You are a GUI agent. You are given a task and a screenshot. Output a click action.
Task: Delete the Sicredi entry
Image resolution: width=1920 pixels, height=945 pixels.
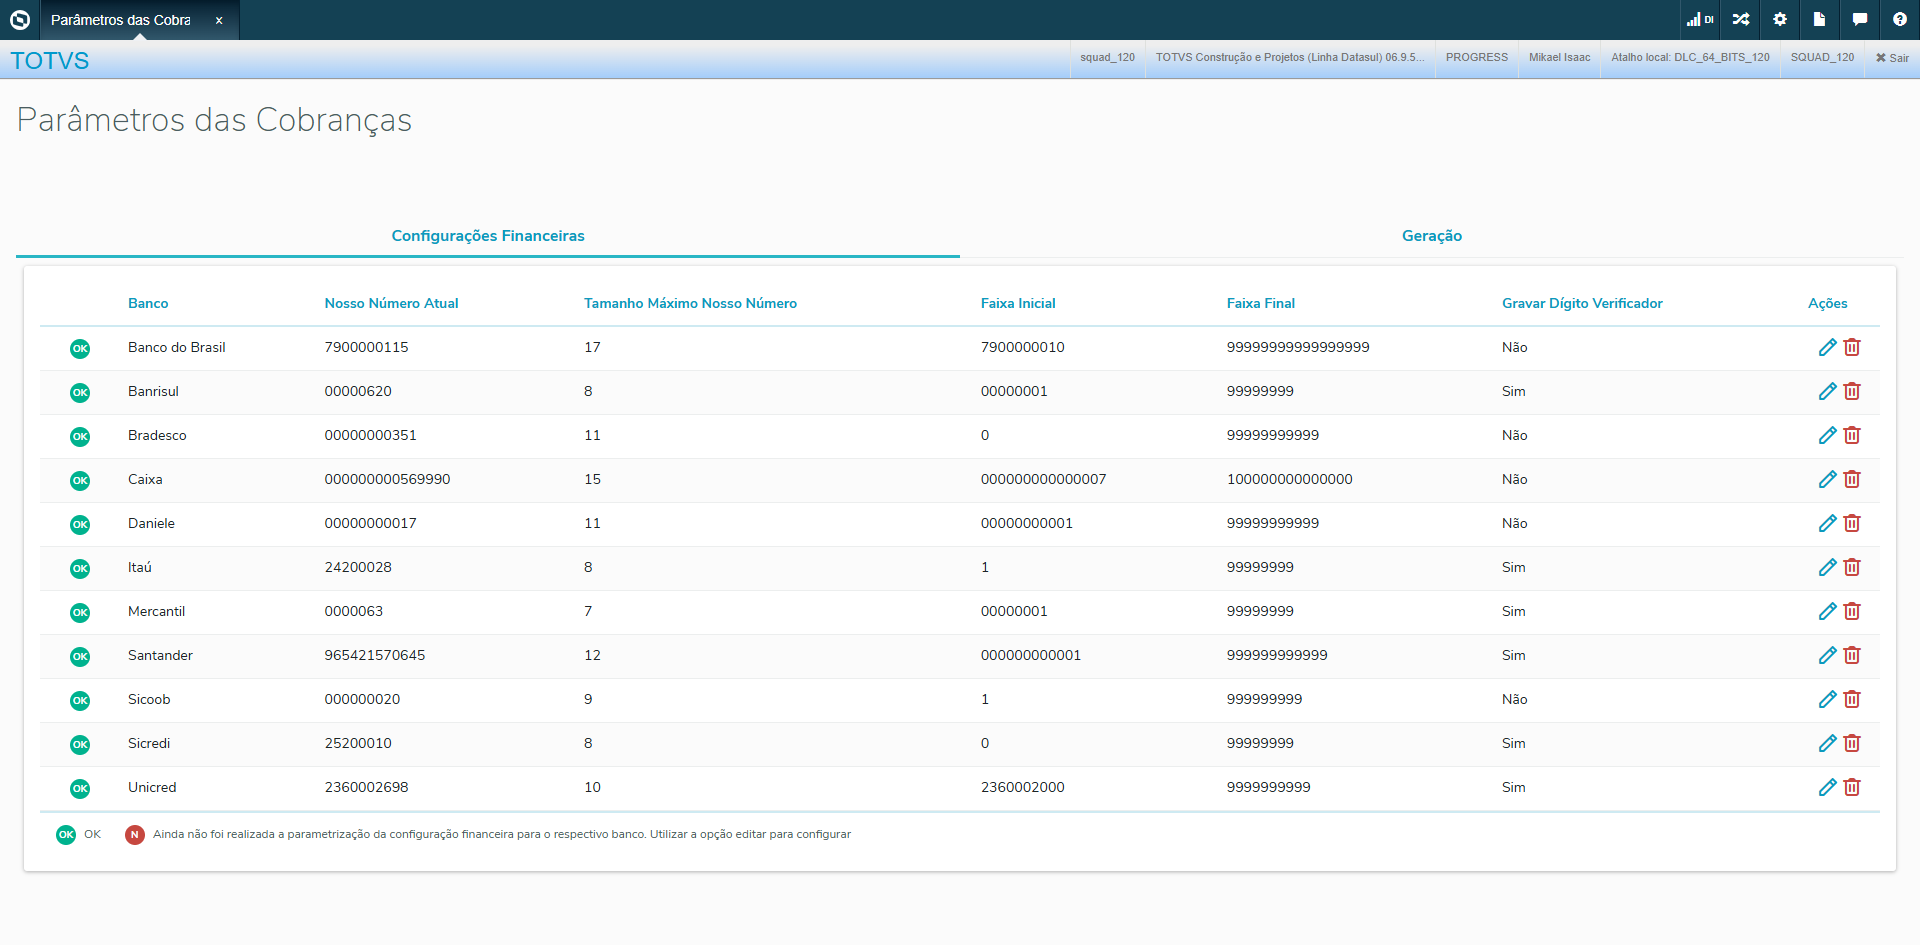[1852, 743]
